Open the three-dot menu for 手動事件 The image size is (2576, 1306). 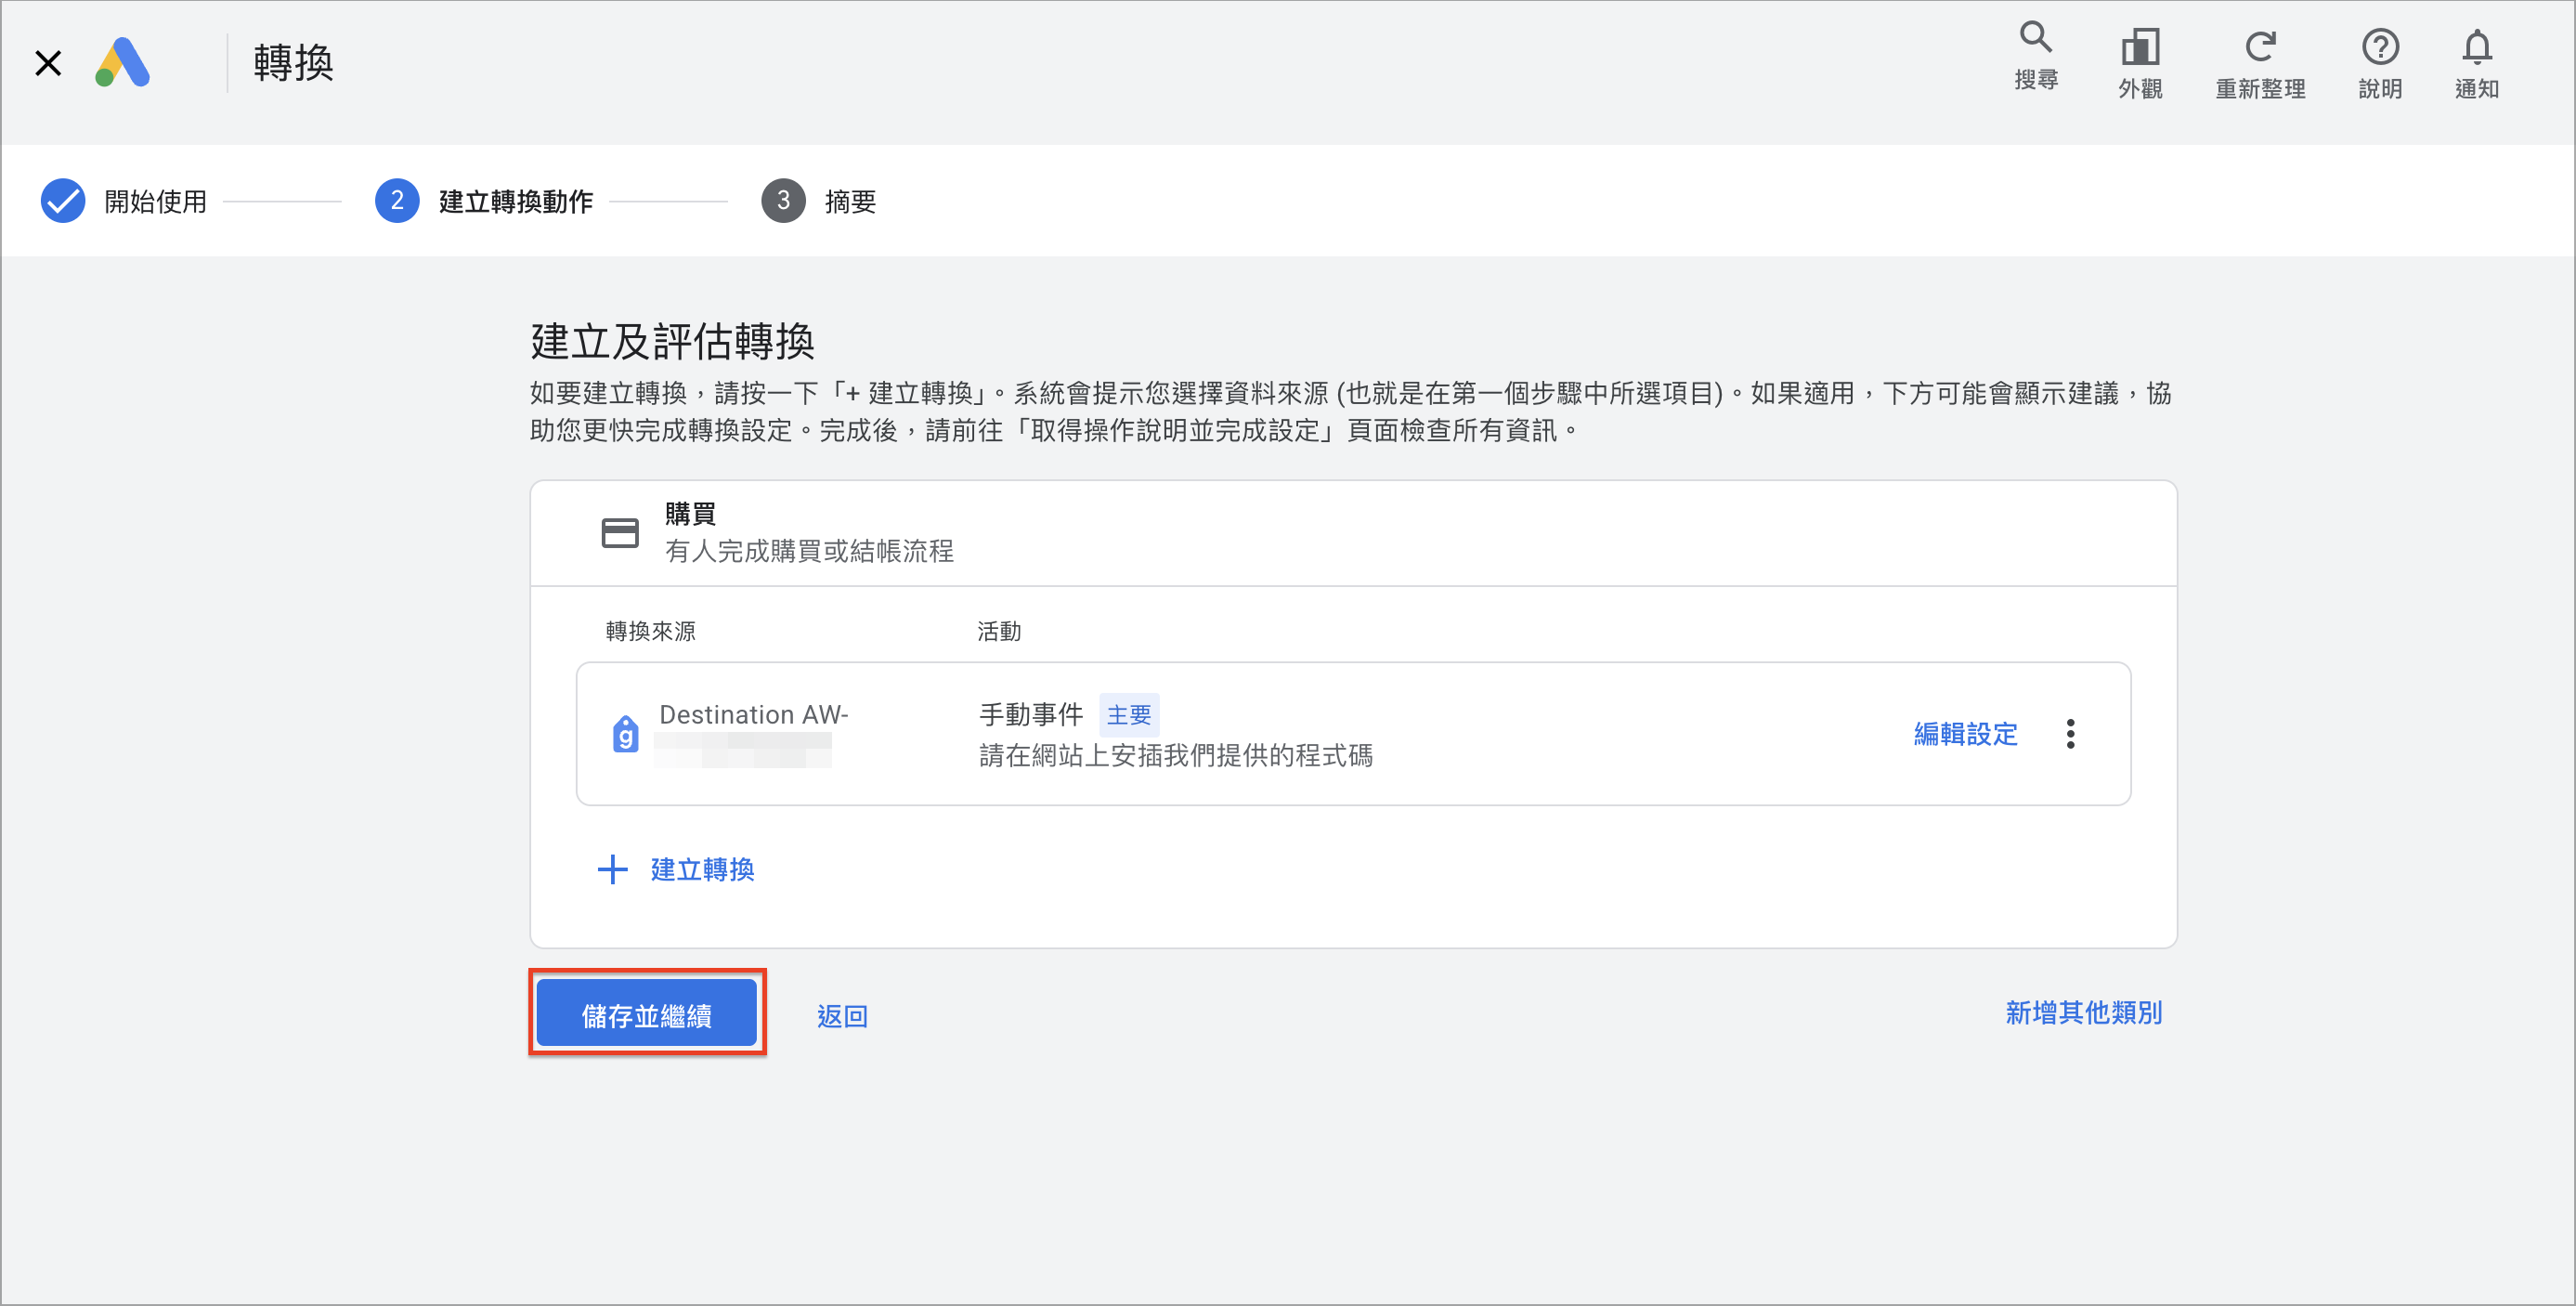pos(2070,733)
